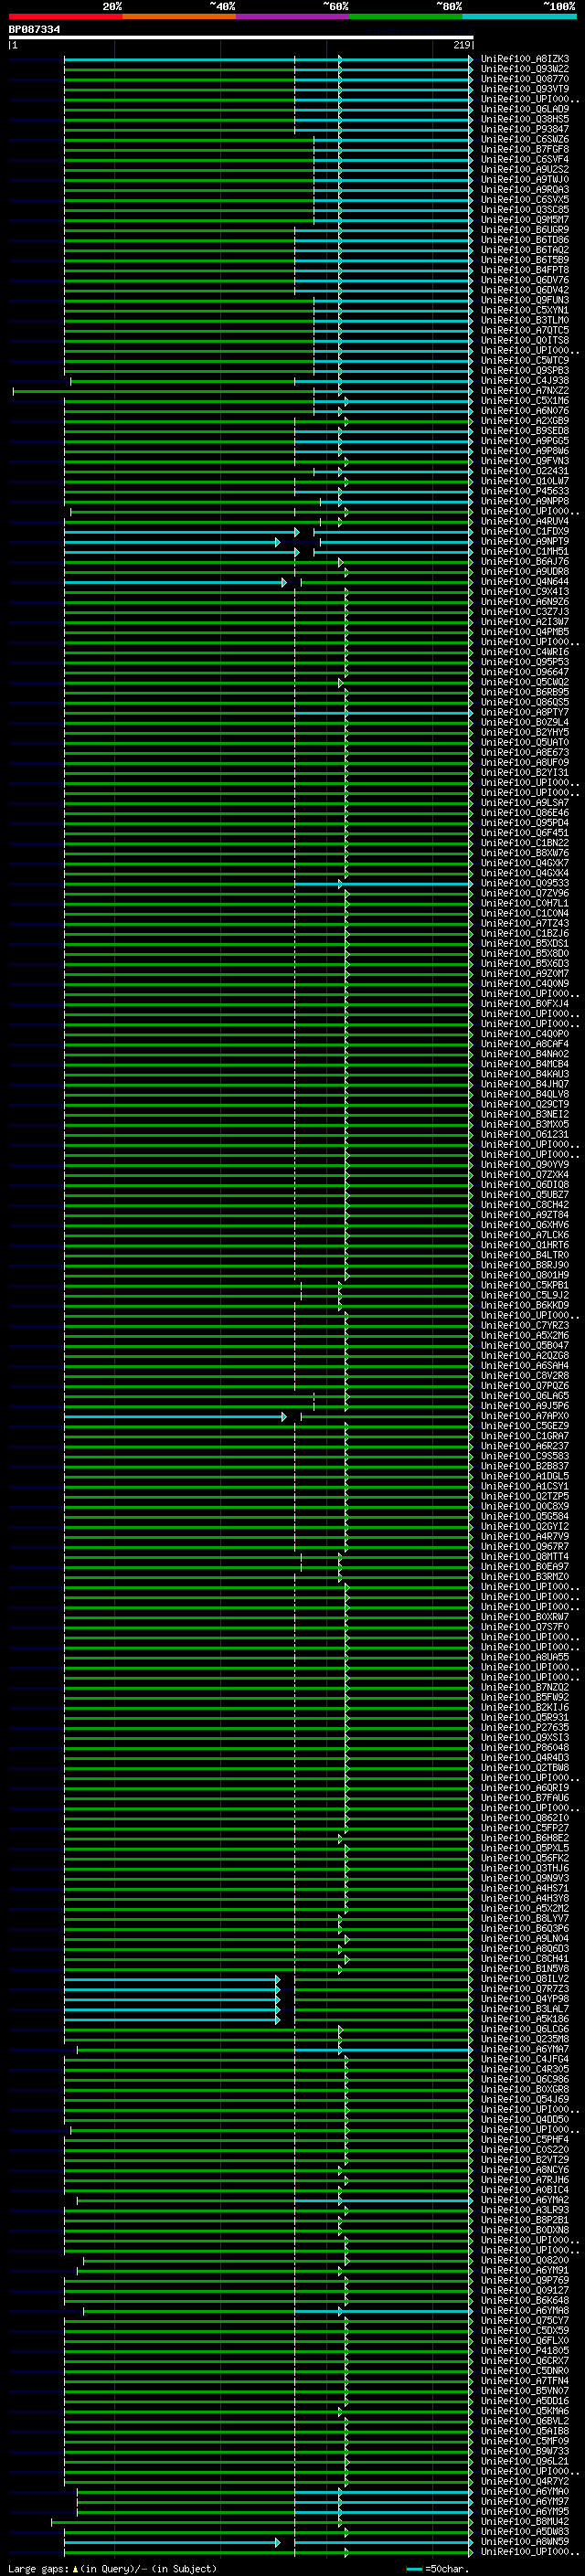Select the UniRef100_Q38HS5 label
The width and height of the screenshot is (585, 2576).
tap(525, 119)
